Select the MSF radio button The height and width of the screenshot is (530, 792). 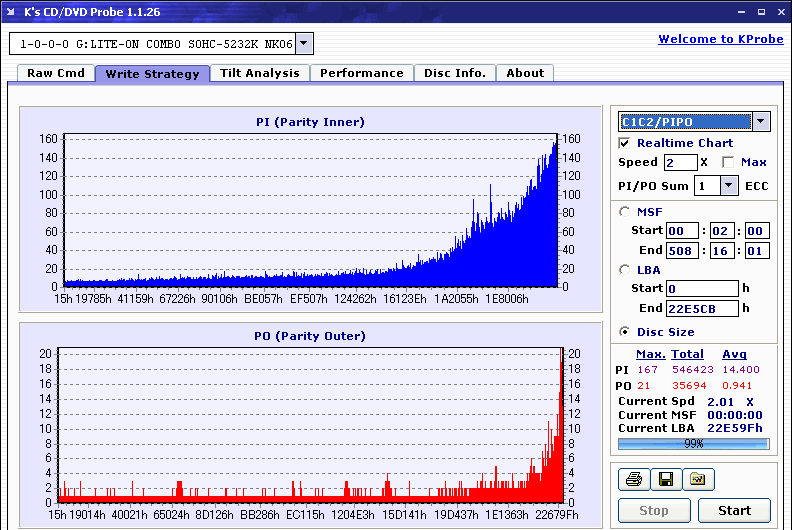624,212
